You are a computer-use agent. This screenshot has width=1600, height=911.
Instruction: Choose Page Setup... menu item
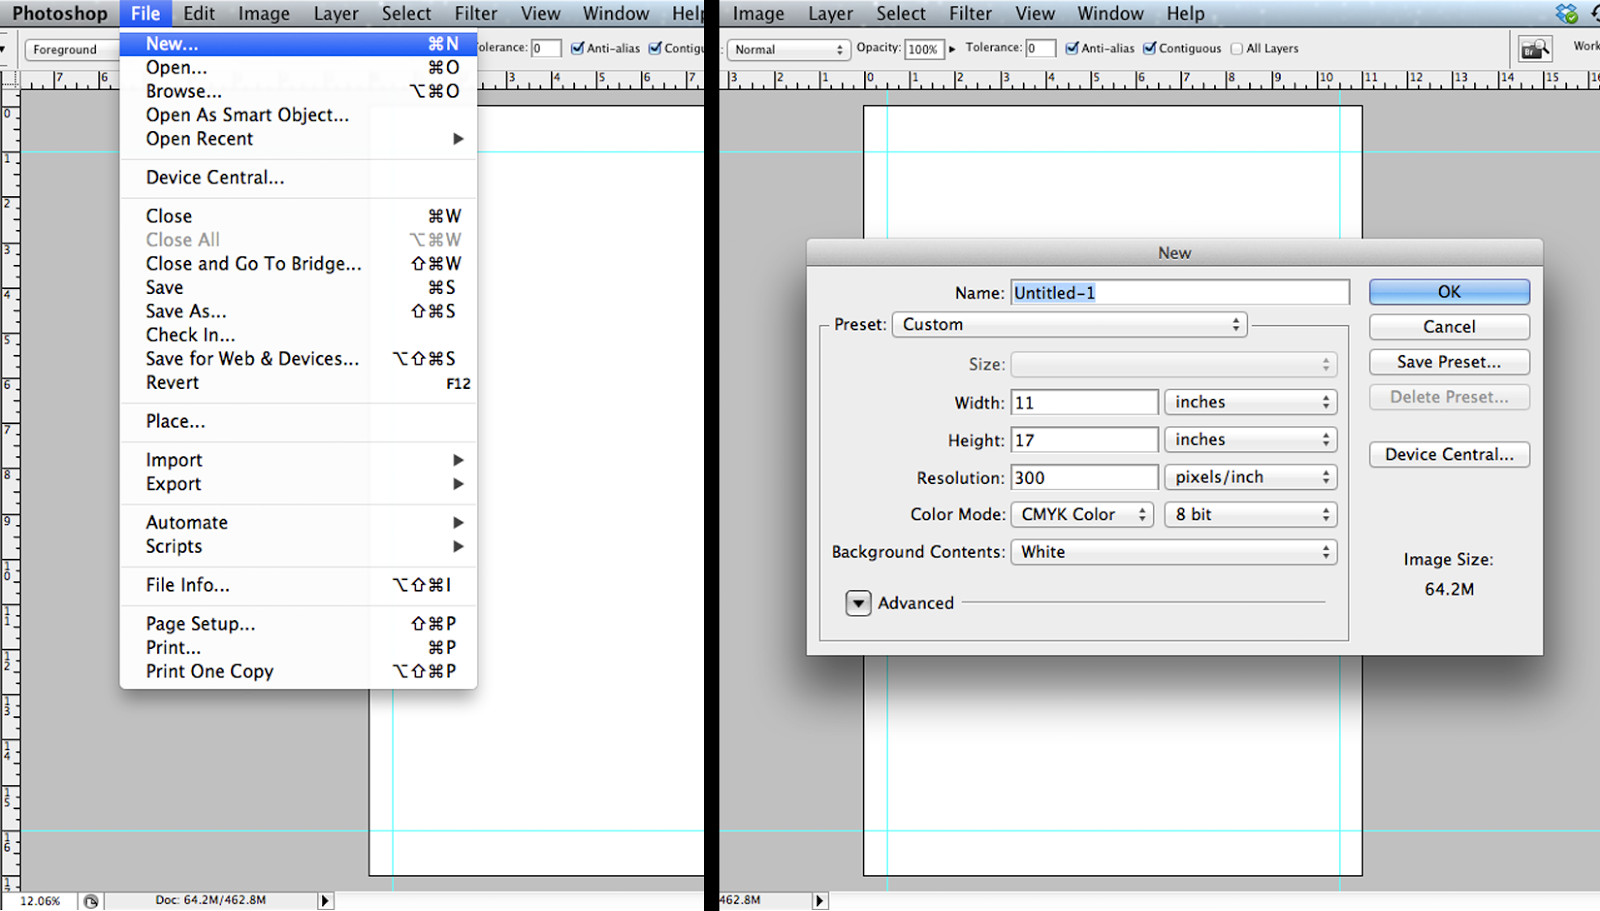click(298, 624)
